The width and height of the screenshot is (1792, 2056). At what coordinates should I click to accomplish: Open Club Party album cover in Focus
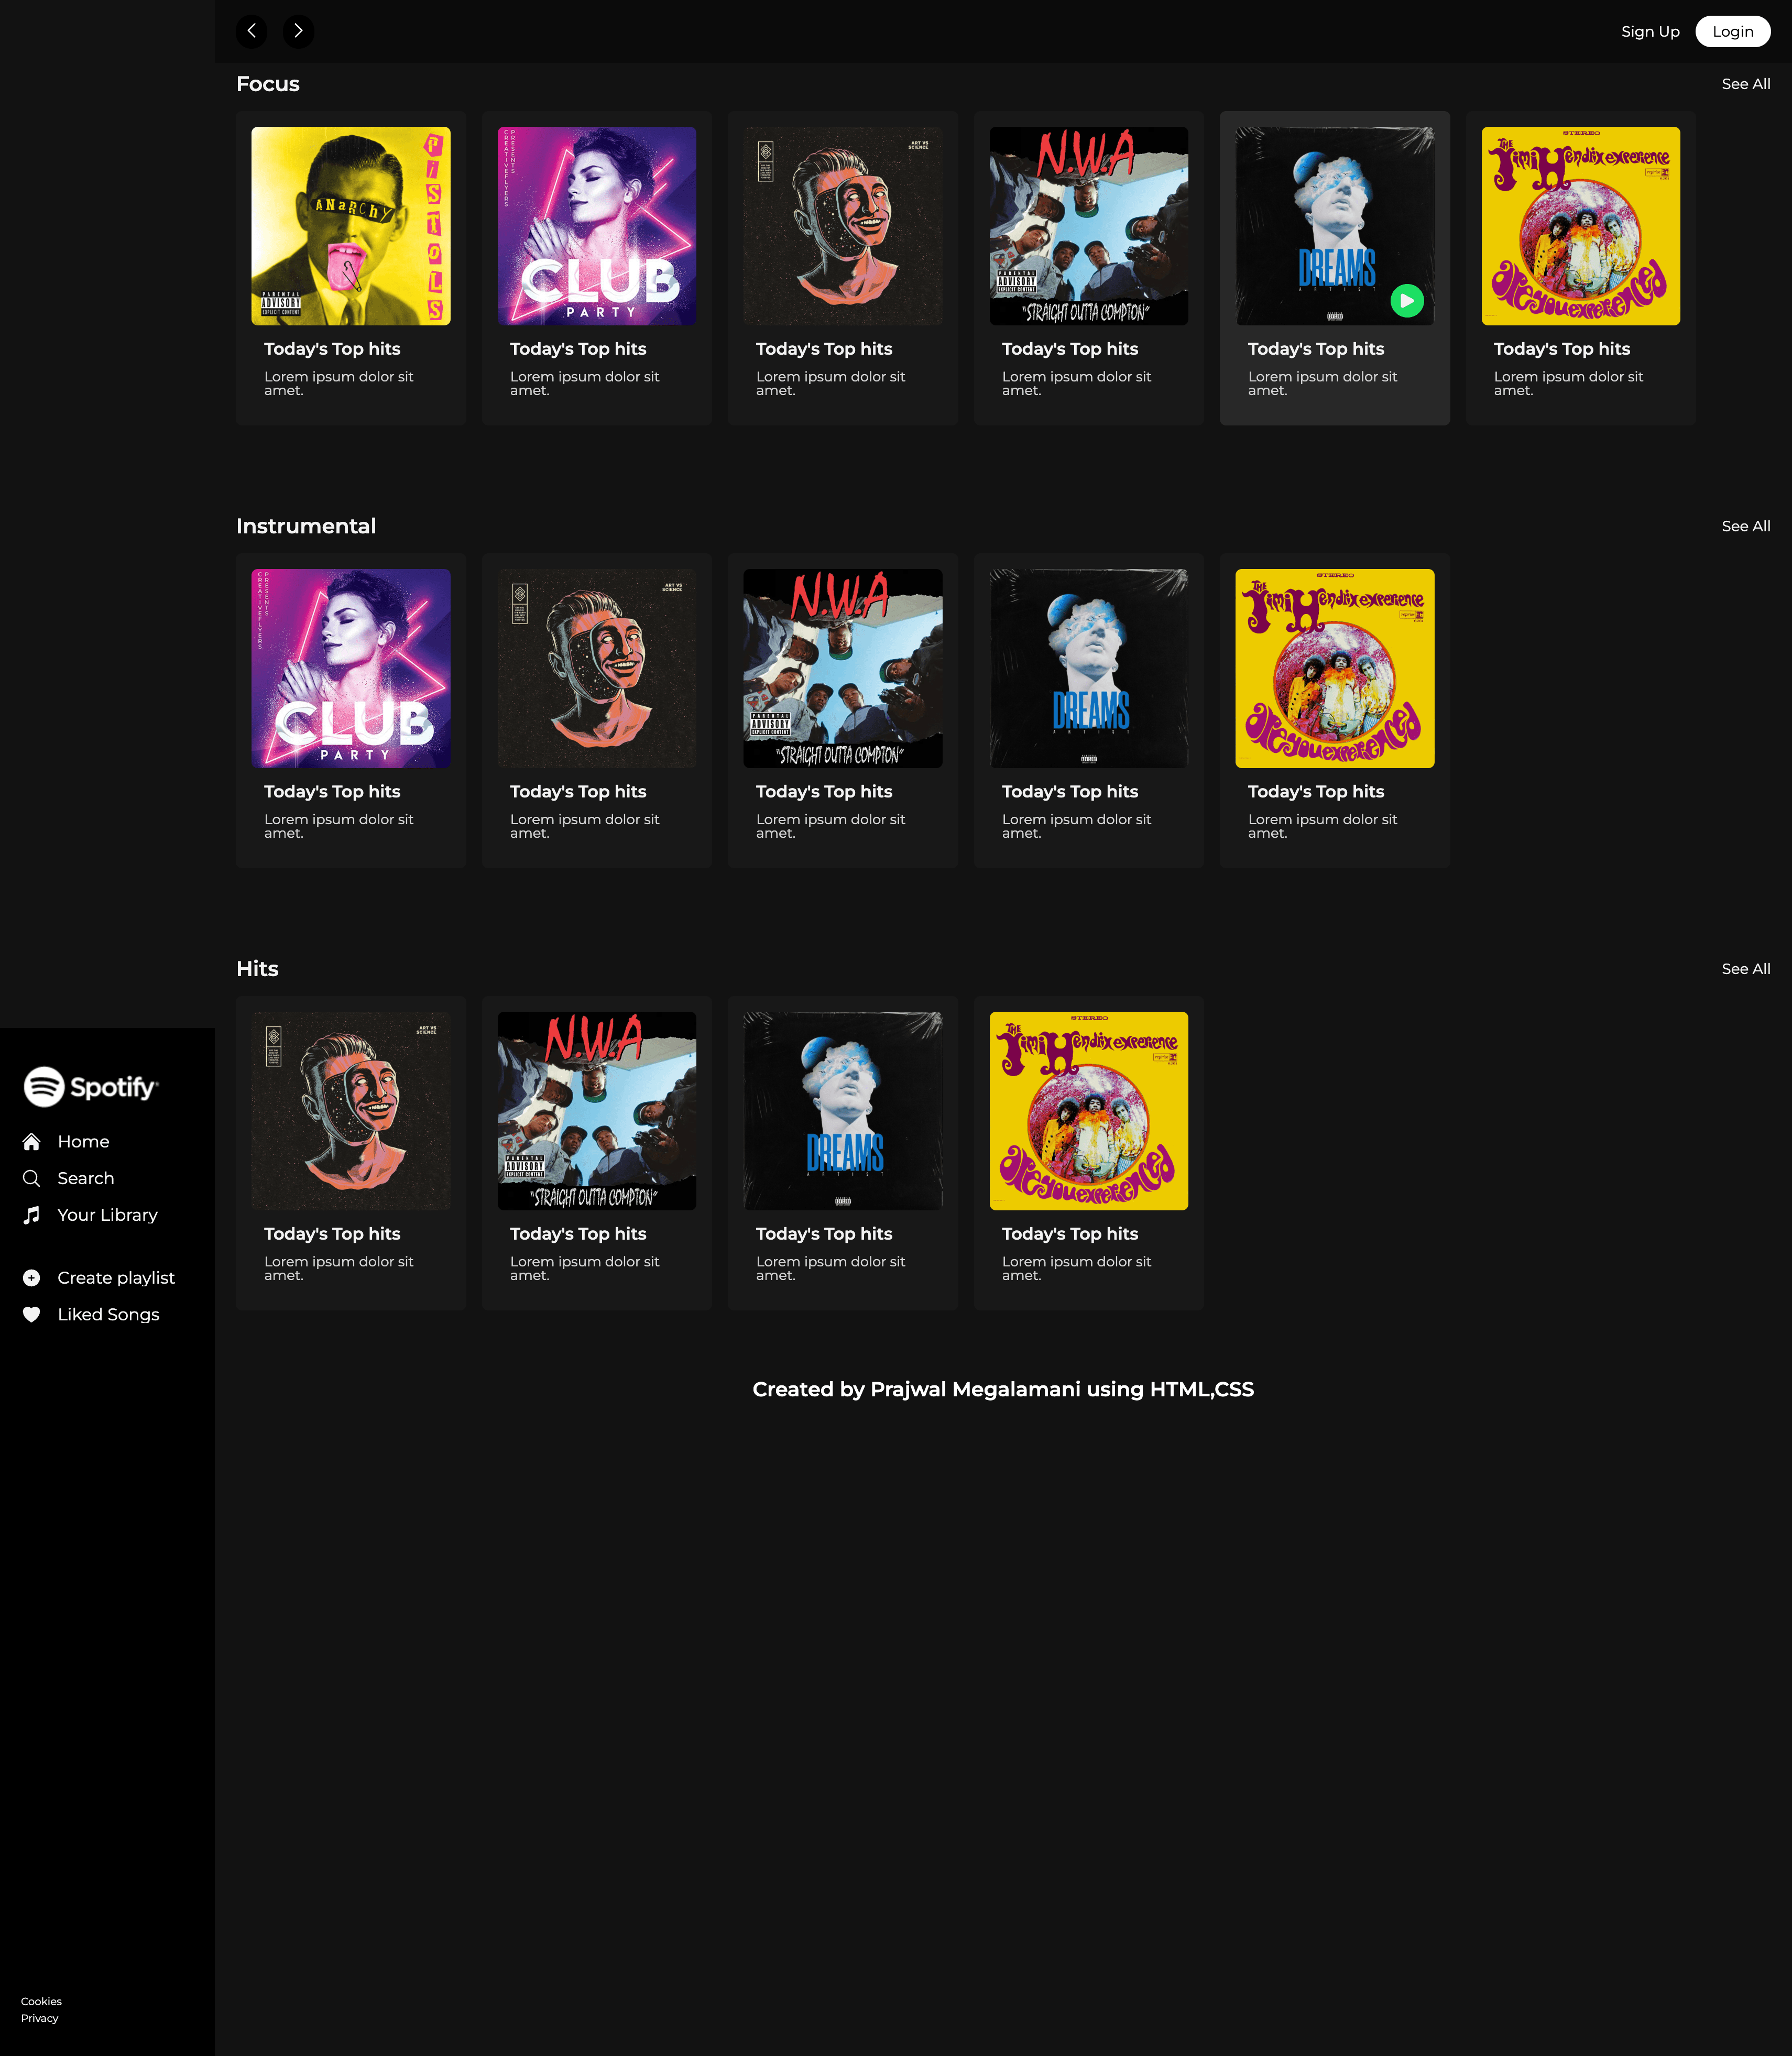[x=596, y=226]
